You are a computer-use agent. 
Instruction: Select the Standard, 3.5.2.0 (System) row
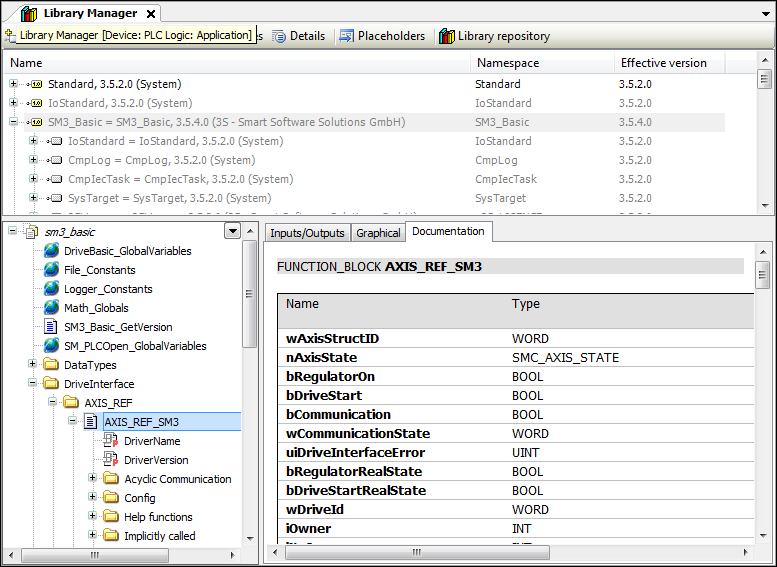tap(114, 84)
